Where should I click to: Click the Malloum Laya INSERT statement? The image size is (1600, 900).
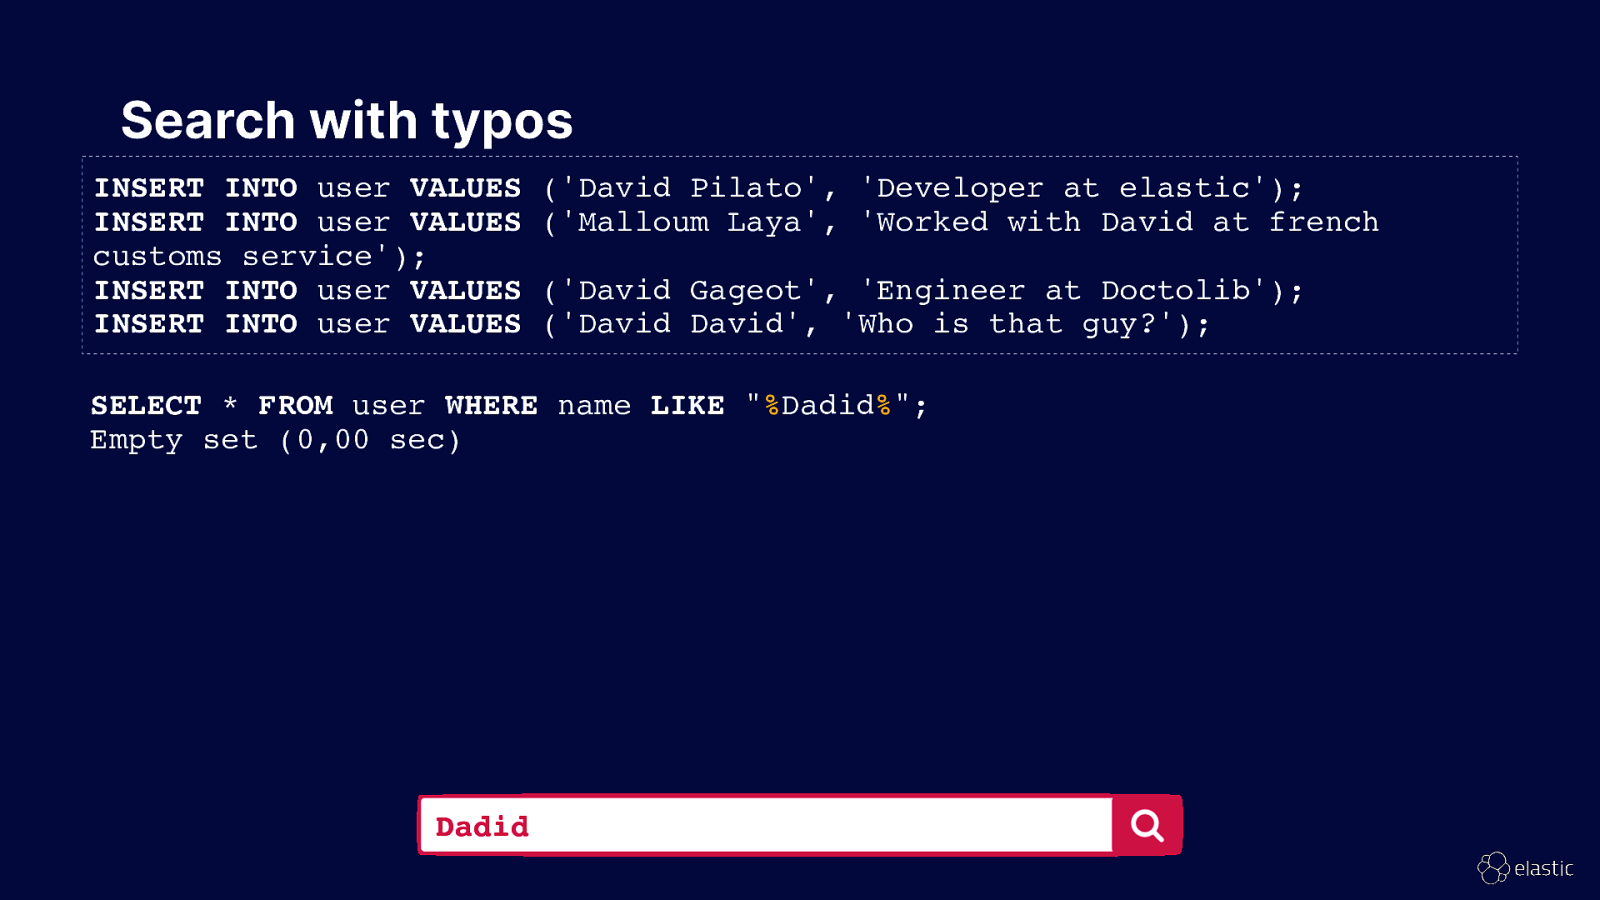pyautogui.click(x=736, y=222)
